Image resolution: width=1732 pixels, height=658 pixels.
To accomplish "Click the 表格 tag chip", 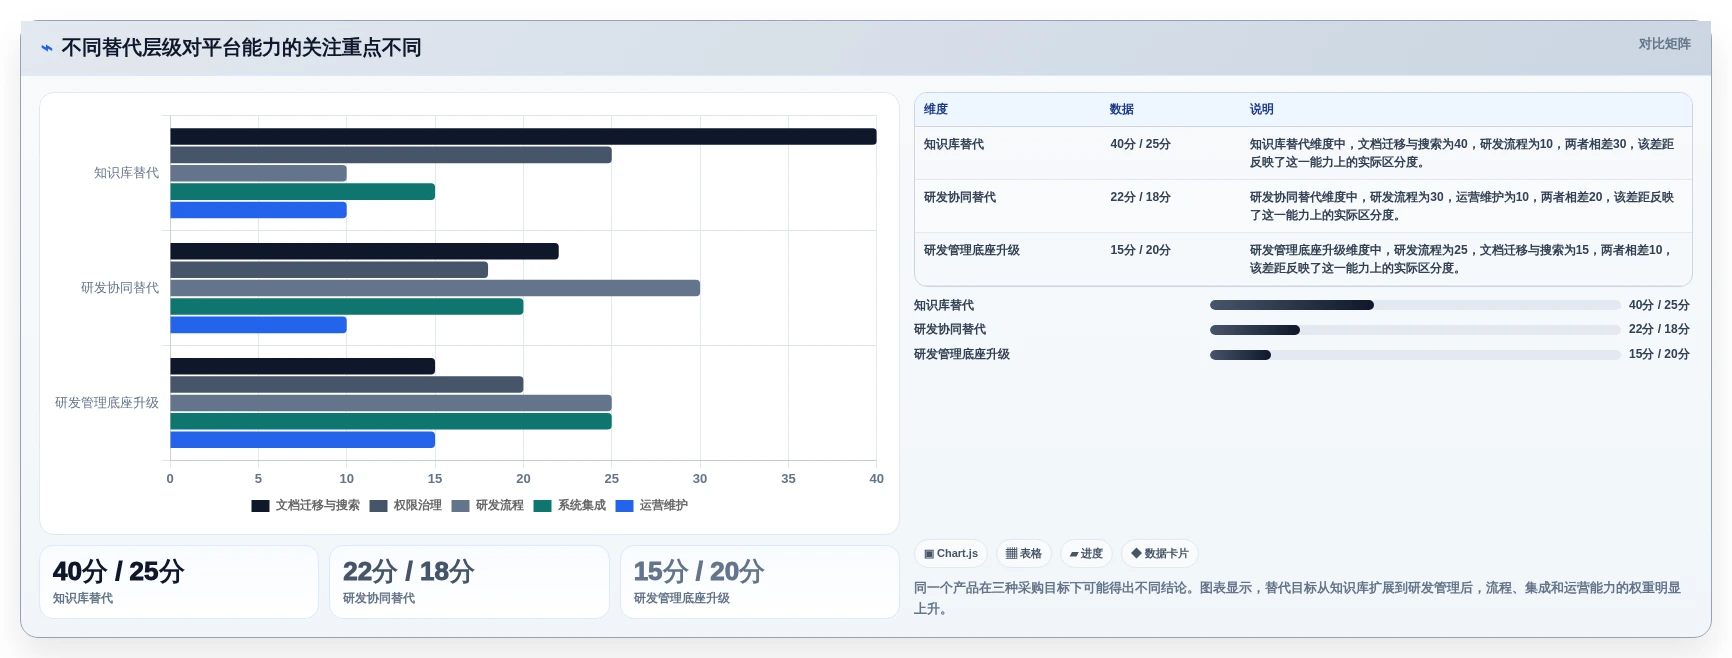I will tap(1023, 553).
